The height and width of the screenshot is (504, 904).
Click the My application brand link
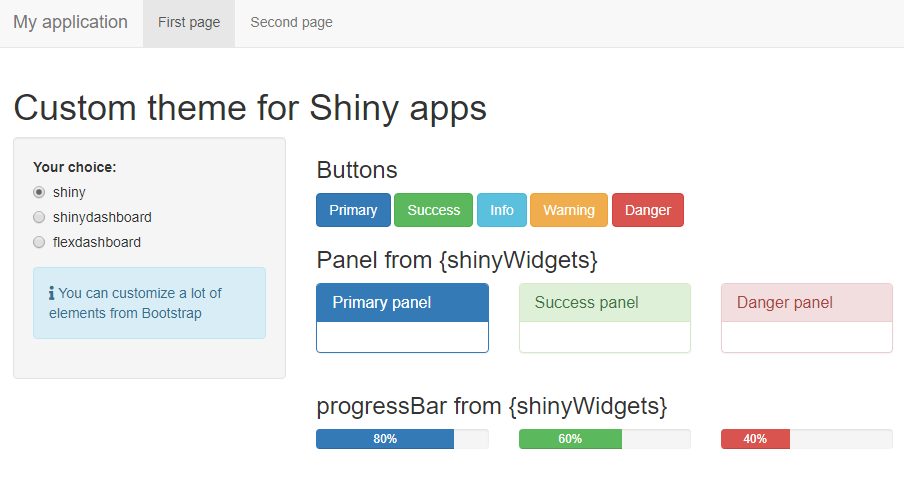(x=71, y=23)
